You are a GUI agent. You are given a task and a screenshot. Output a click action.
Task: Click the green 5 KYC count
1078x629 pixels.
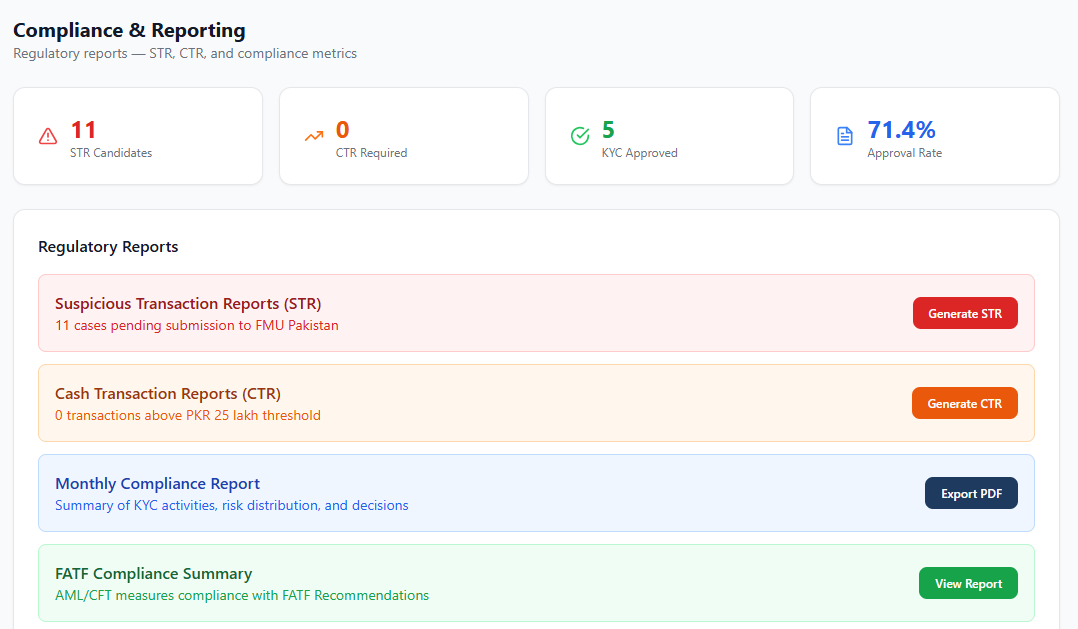(608, 129)
